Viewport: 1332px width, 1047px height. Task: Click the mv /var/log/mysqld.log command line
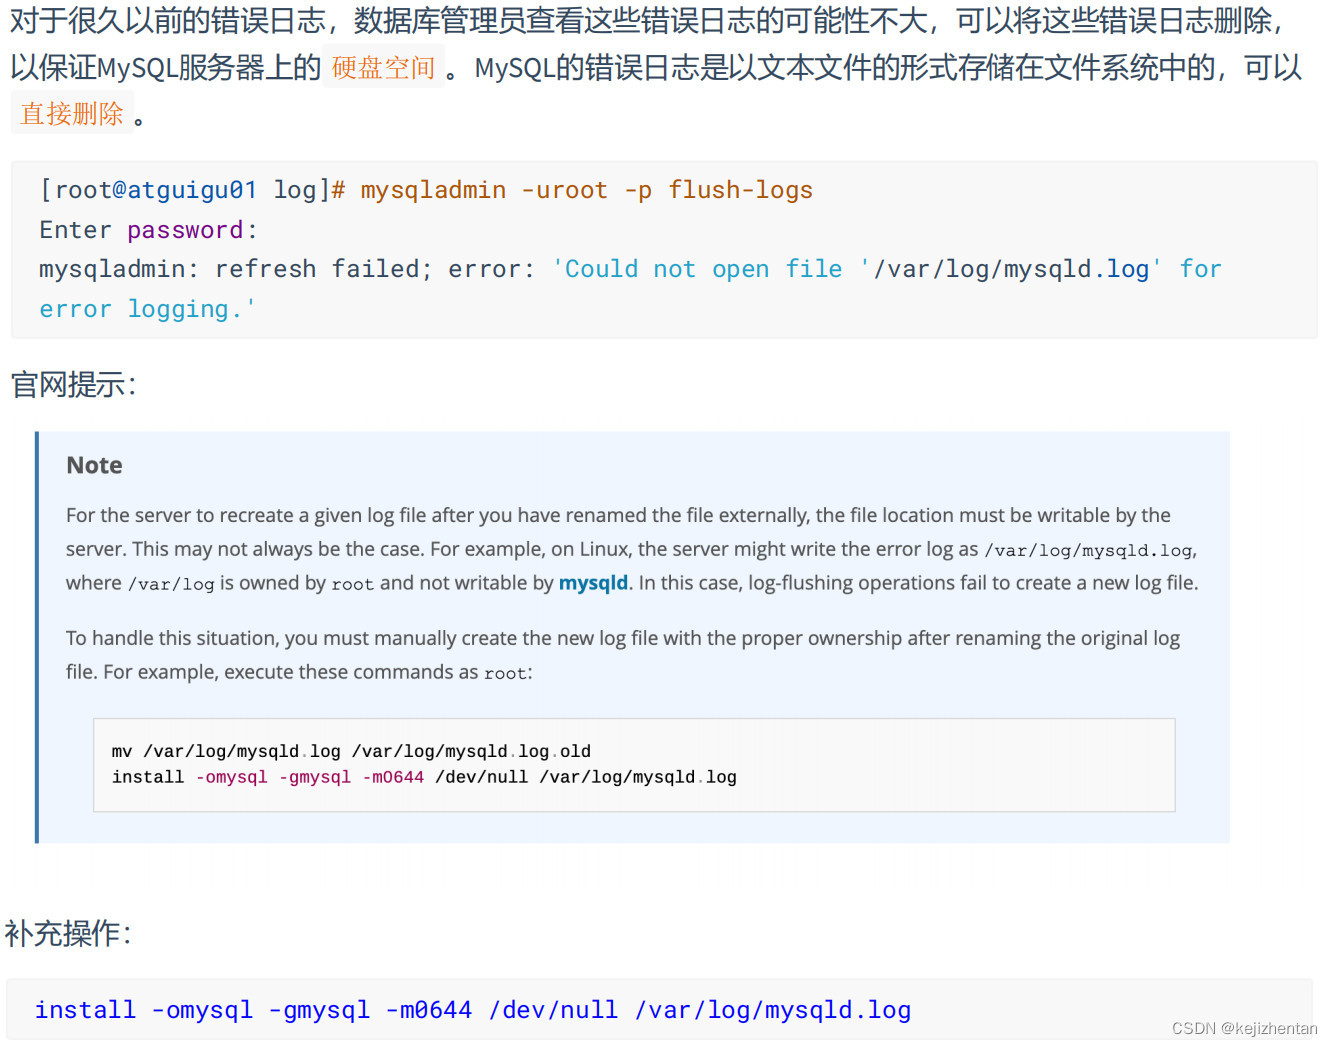tap(351, 751)
